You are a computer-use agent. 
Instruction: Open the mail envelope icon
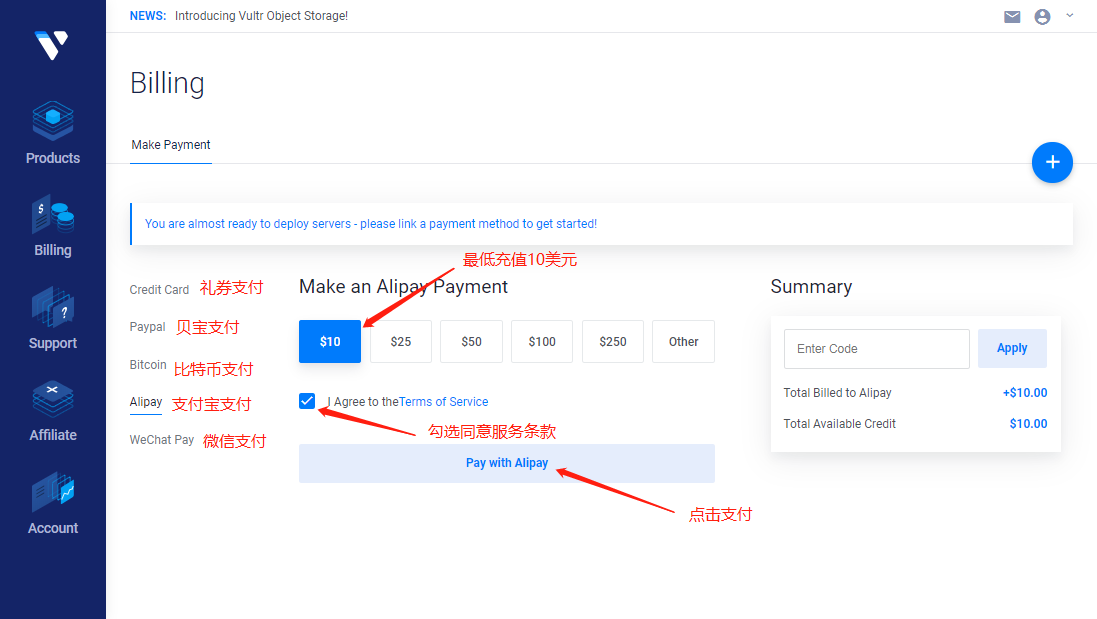[1012, 17]
